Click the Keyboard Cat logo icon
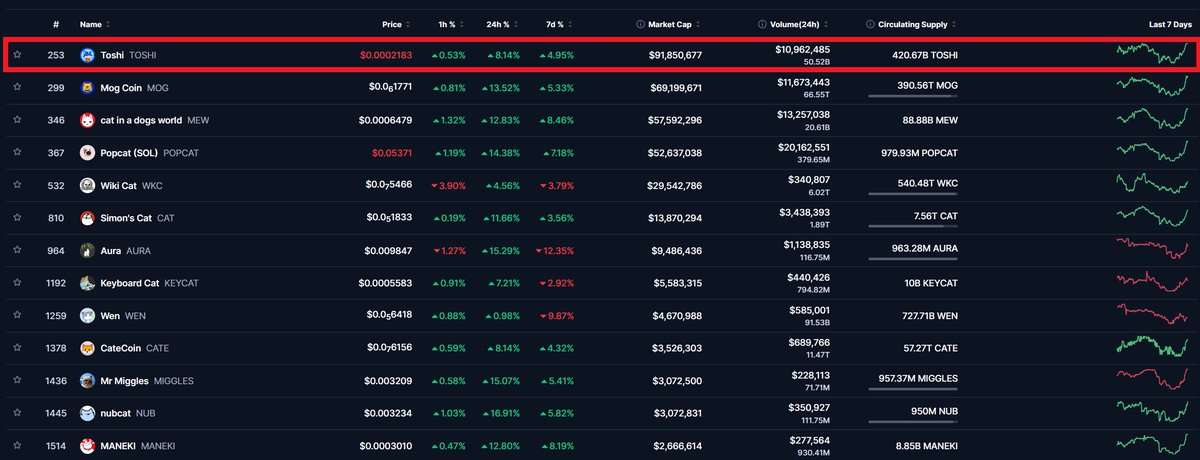 pyautogui.click(x=87, y=283)
